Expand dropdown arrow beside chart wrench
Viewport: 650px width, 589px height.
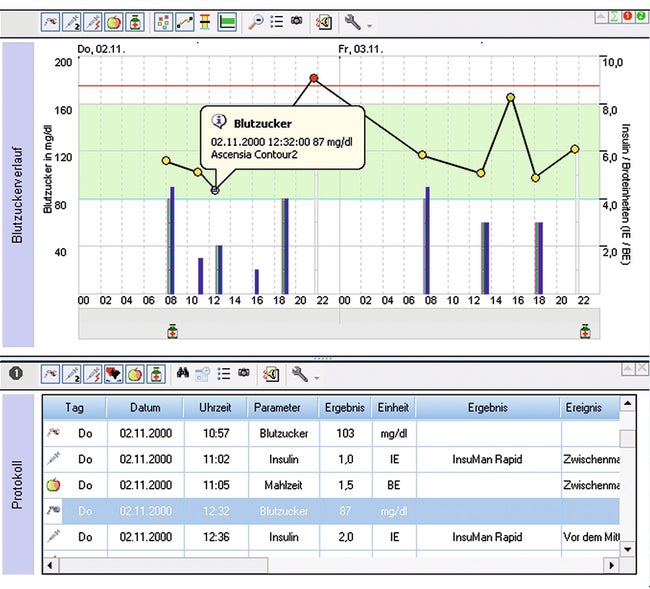click(369, 26)
